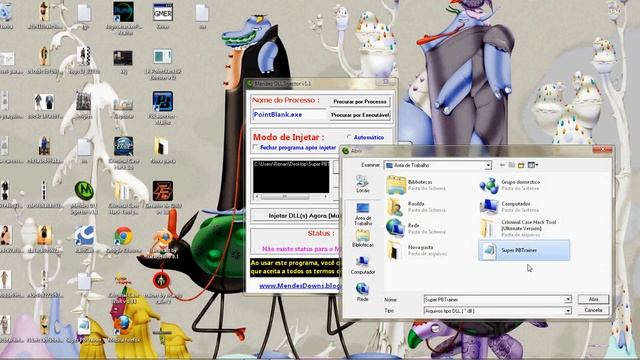The height and width of the screenshot is (360, 640).
Task: Expand the Examinar location dropdown
Action: 488,165
